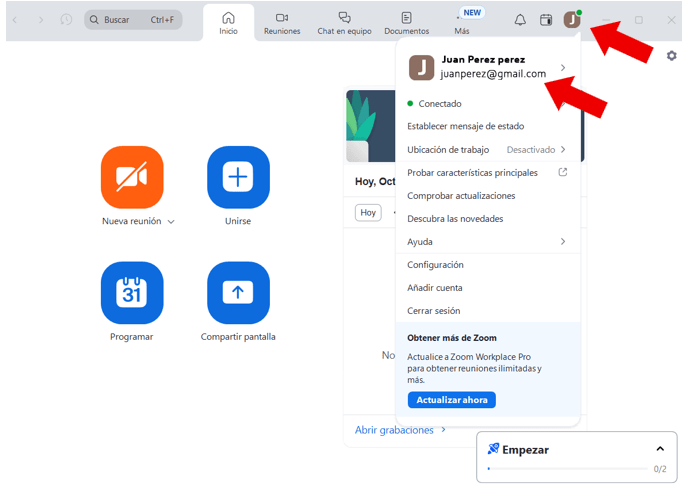682x486 pixels.
Task: Click the orange Nueva reunión camera icon
Action: [x=132, y=177]
